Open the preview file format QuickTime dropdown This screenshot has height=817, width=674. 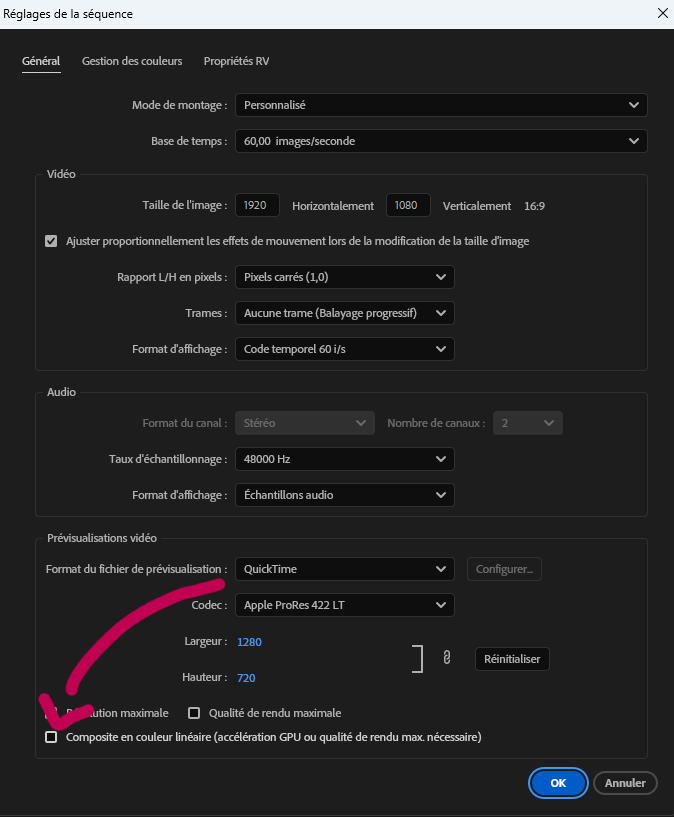pyautogui.click(x=345, y=569)
